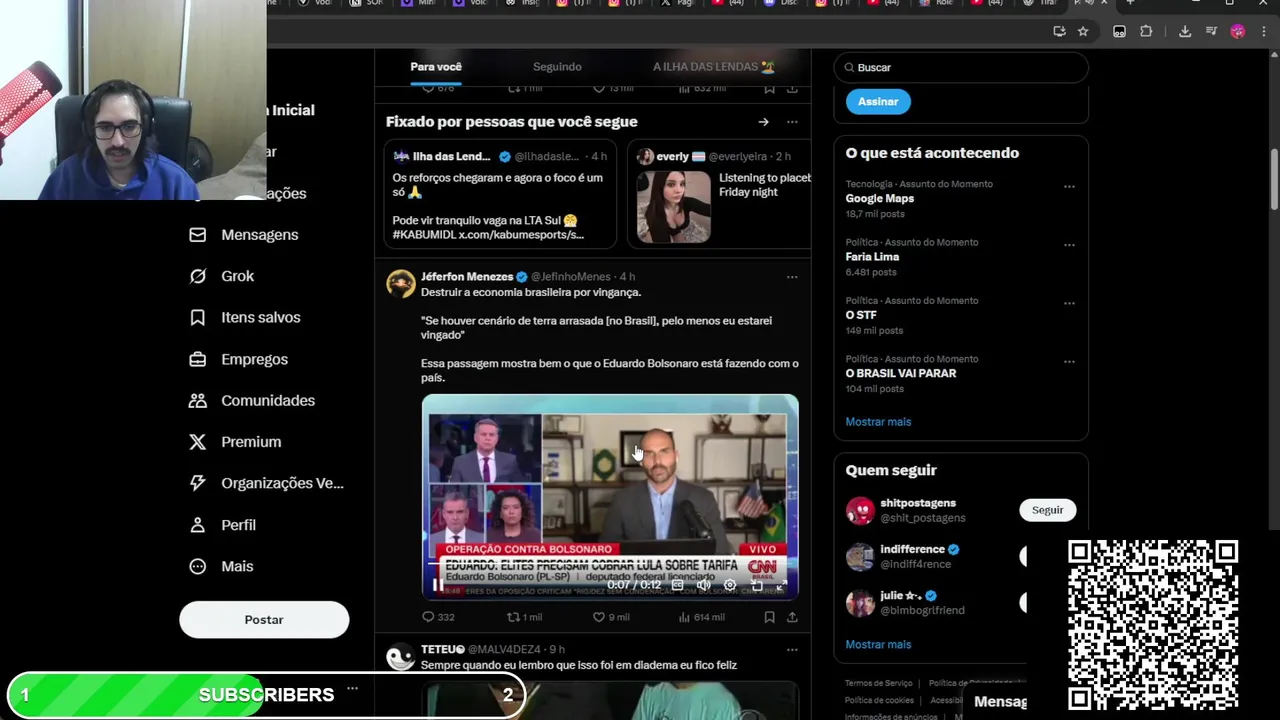Enter video fullscreen mode

pos(781,585)
